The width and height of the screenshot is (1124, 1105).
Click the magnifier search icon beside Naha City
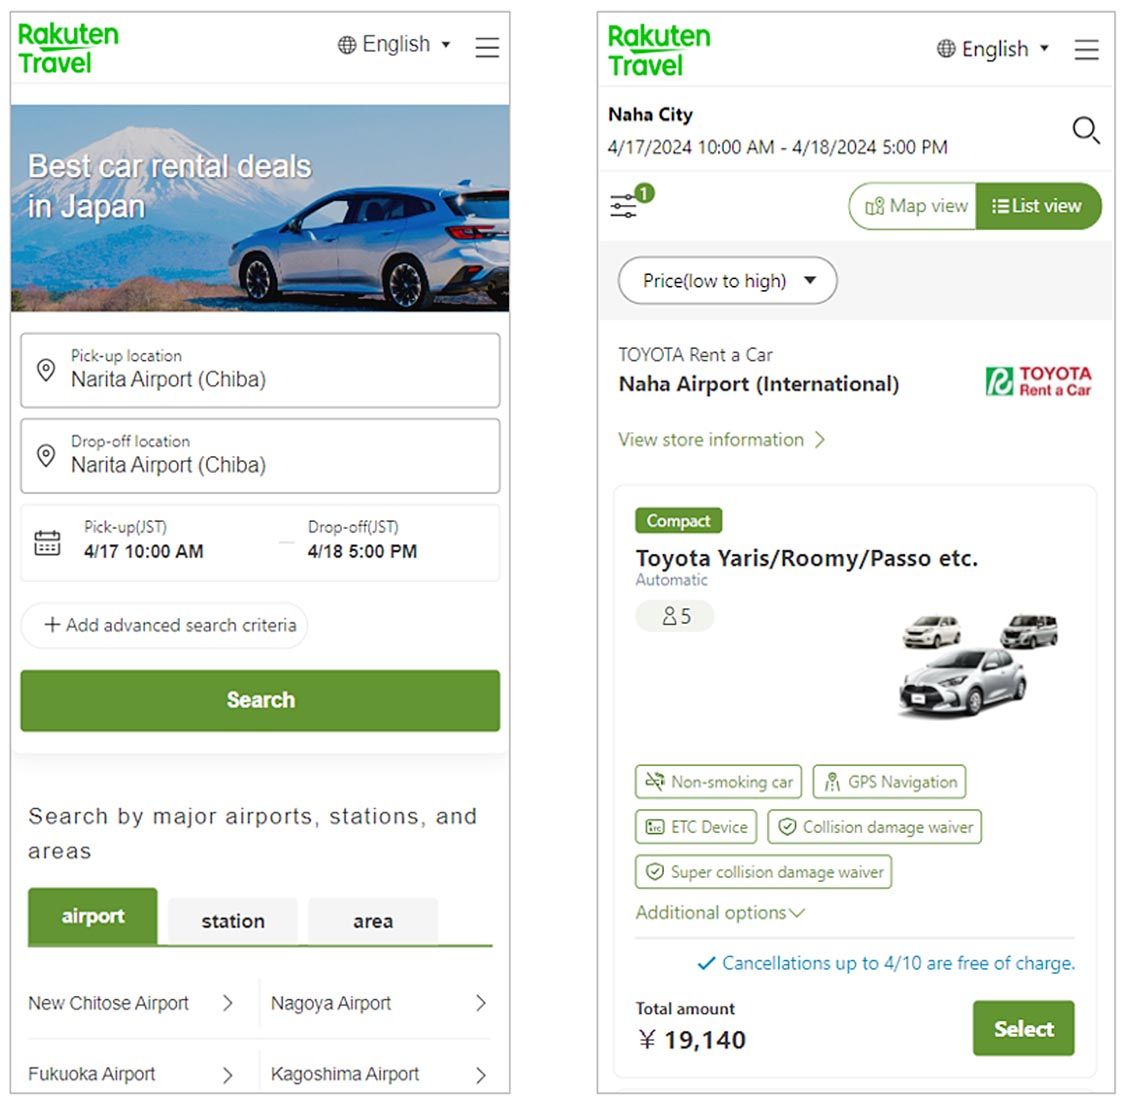pyautogui.click(x=1085, y=130)
